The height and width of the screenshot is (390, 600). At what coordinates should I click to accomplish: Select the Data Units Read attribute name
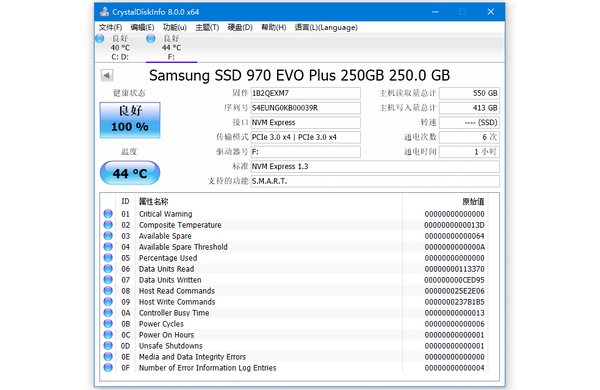coord(166,269)
